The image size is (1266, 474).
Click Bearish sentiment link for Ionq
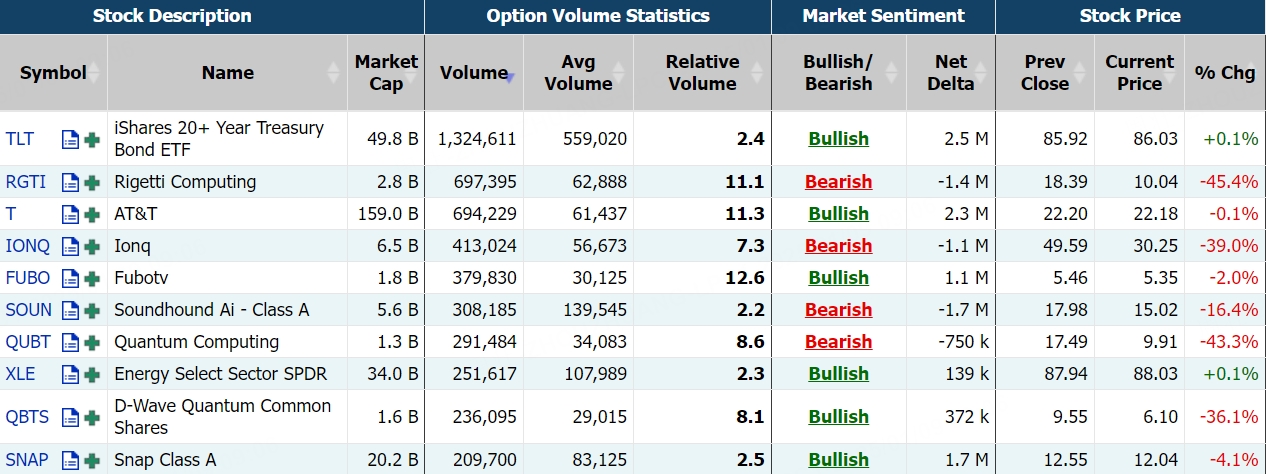pyautogui.click(x=838, y=246)
